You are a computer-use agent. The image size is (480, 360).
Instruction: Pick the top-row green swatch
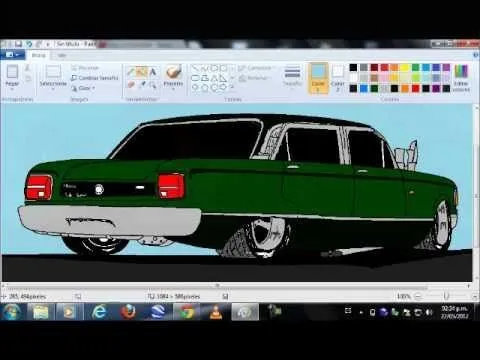(415, 68)
